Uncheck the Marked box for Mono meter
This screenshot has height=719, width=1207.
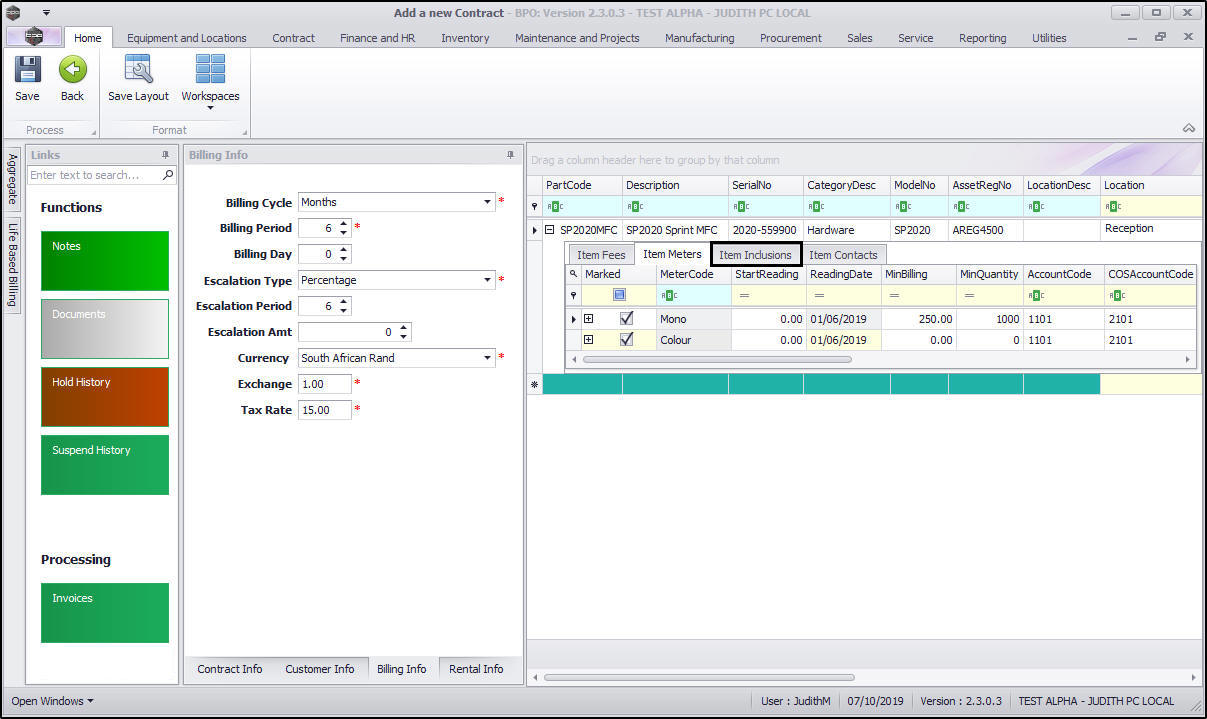click(627, 319)
